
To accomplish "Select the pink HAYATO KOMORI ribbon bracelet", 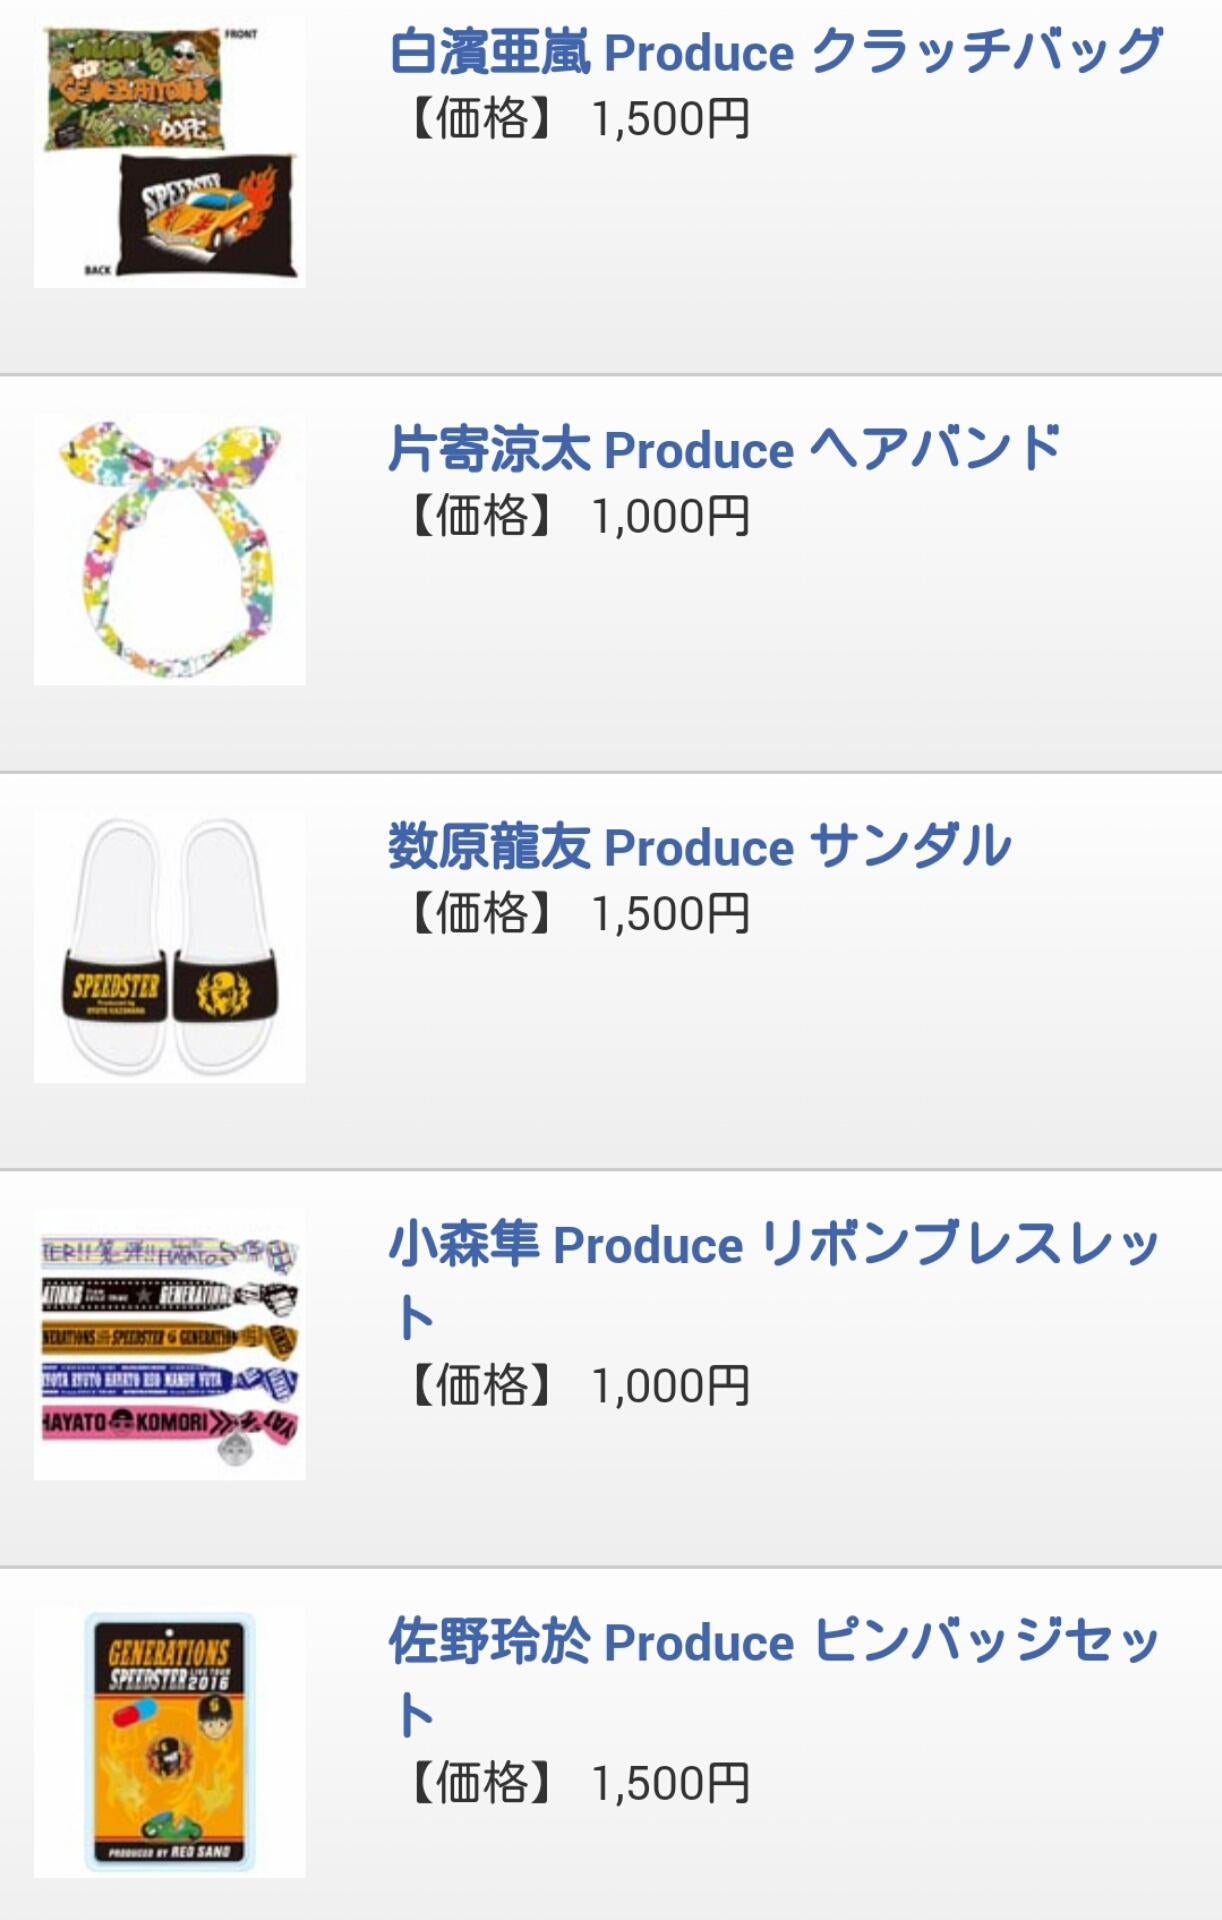I will pyautogui.click(x=168, y=1422).
